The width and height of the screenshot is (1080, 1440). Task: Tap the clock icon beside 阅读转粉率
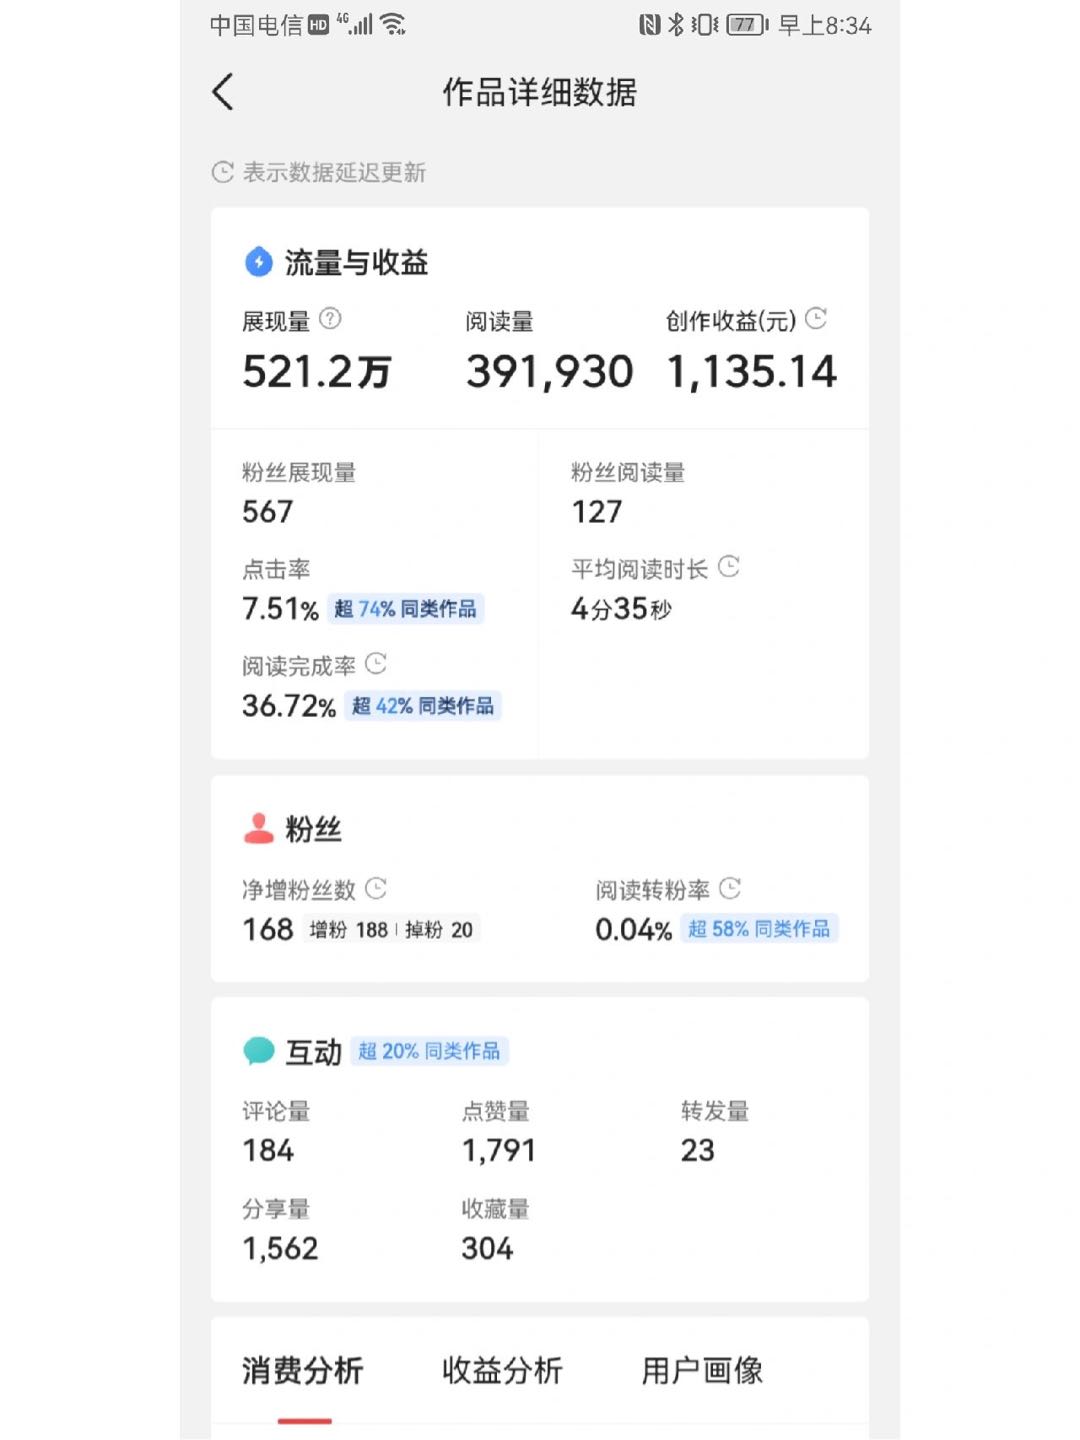(x=730, y=888)
